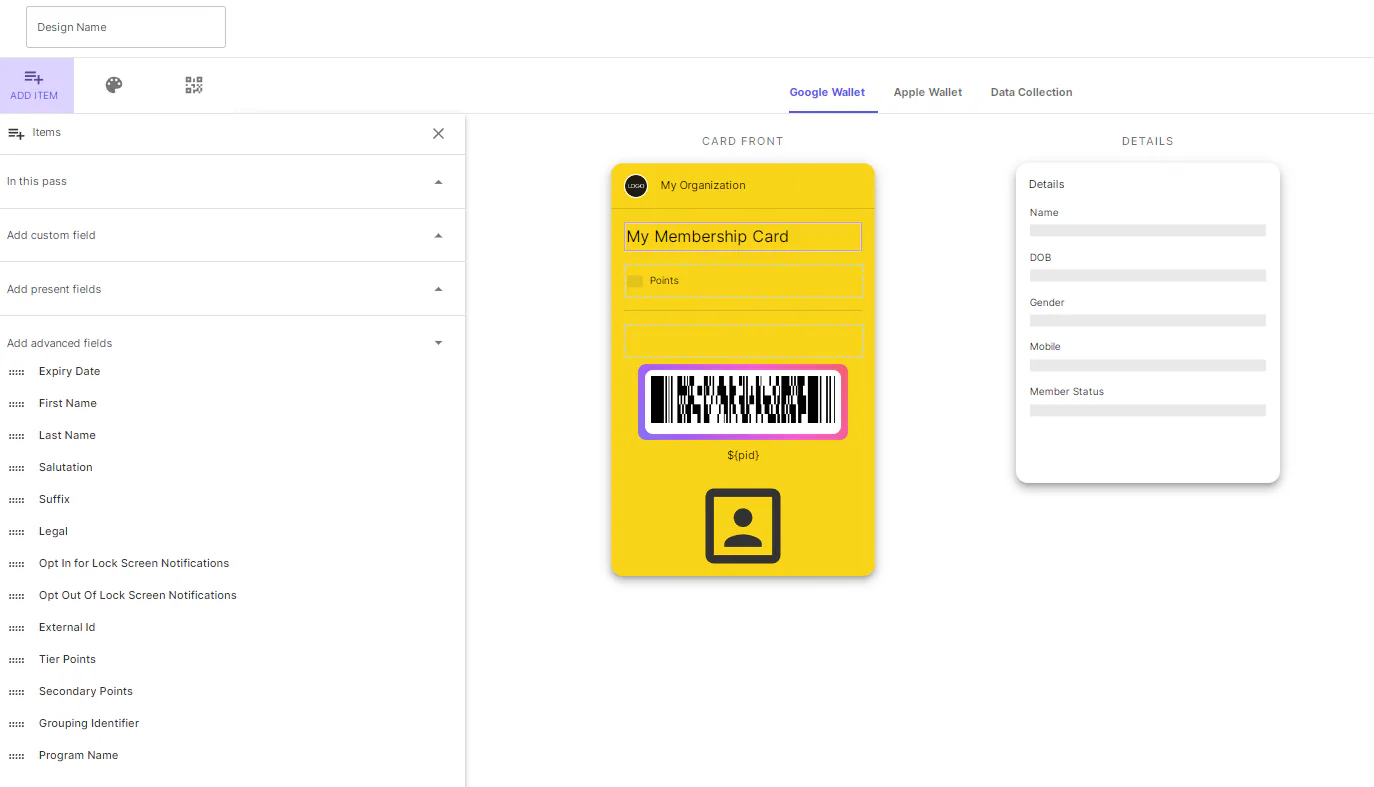Click the drag handle beside External Id

coord(16,628)
